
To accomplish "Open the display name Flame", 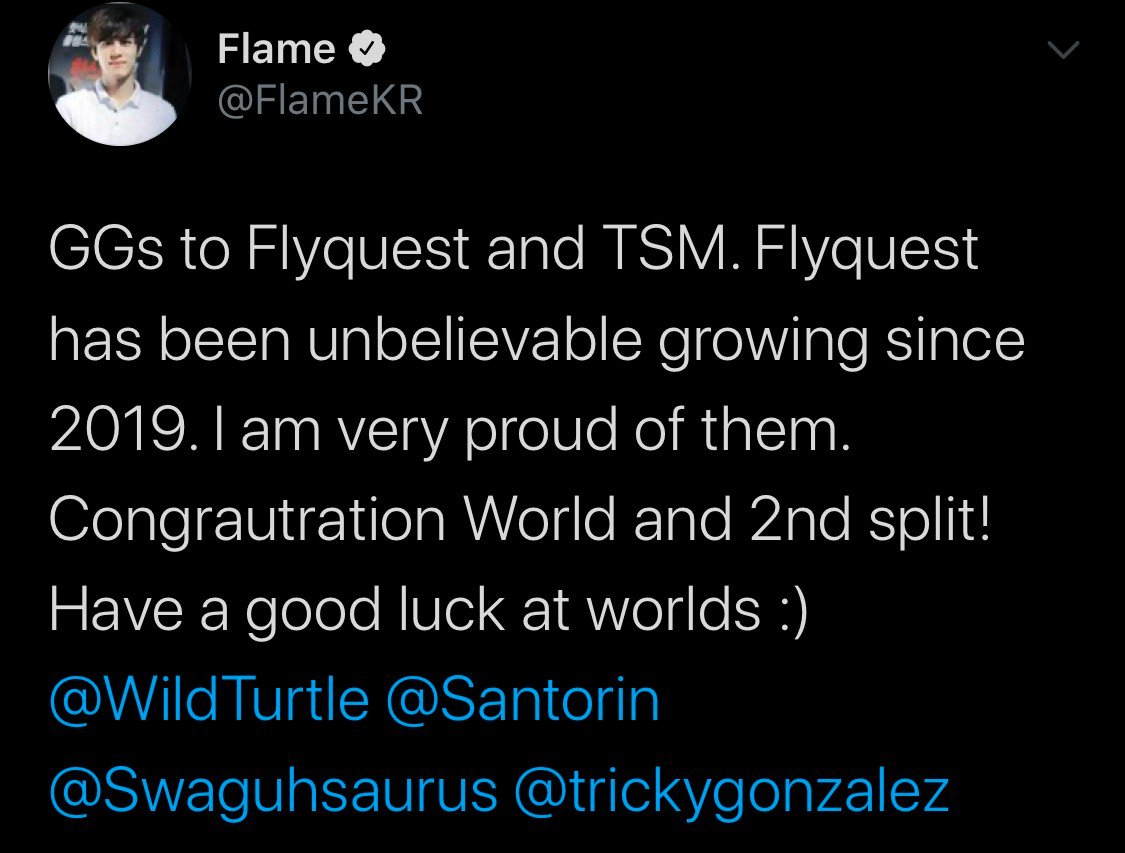I will coord(276,49).
